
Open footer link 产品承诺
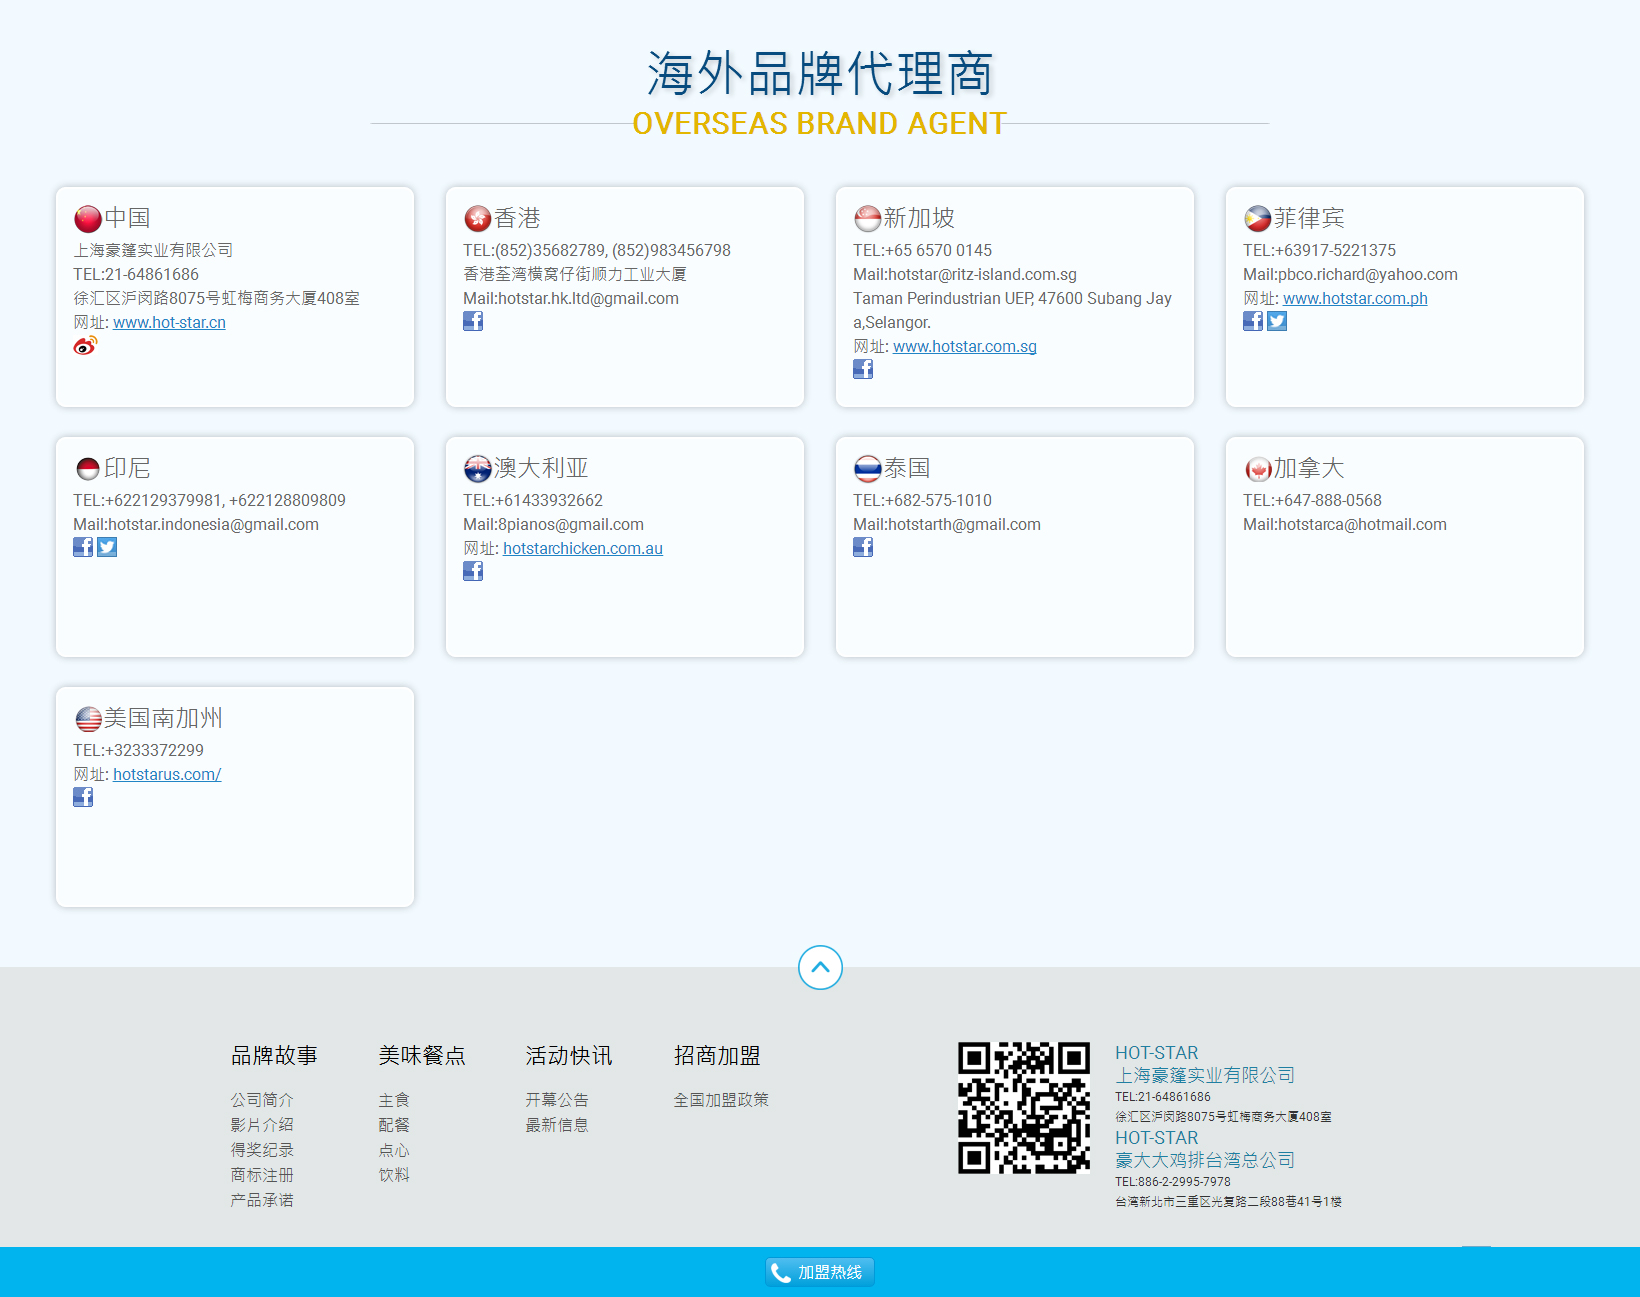pos(262,1200)
